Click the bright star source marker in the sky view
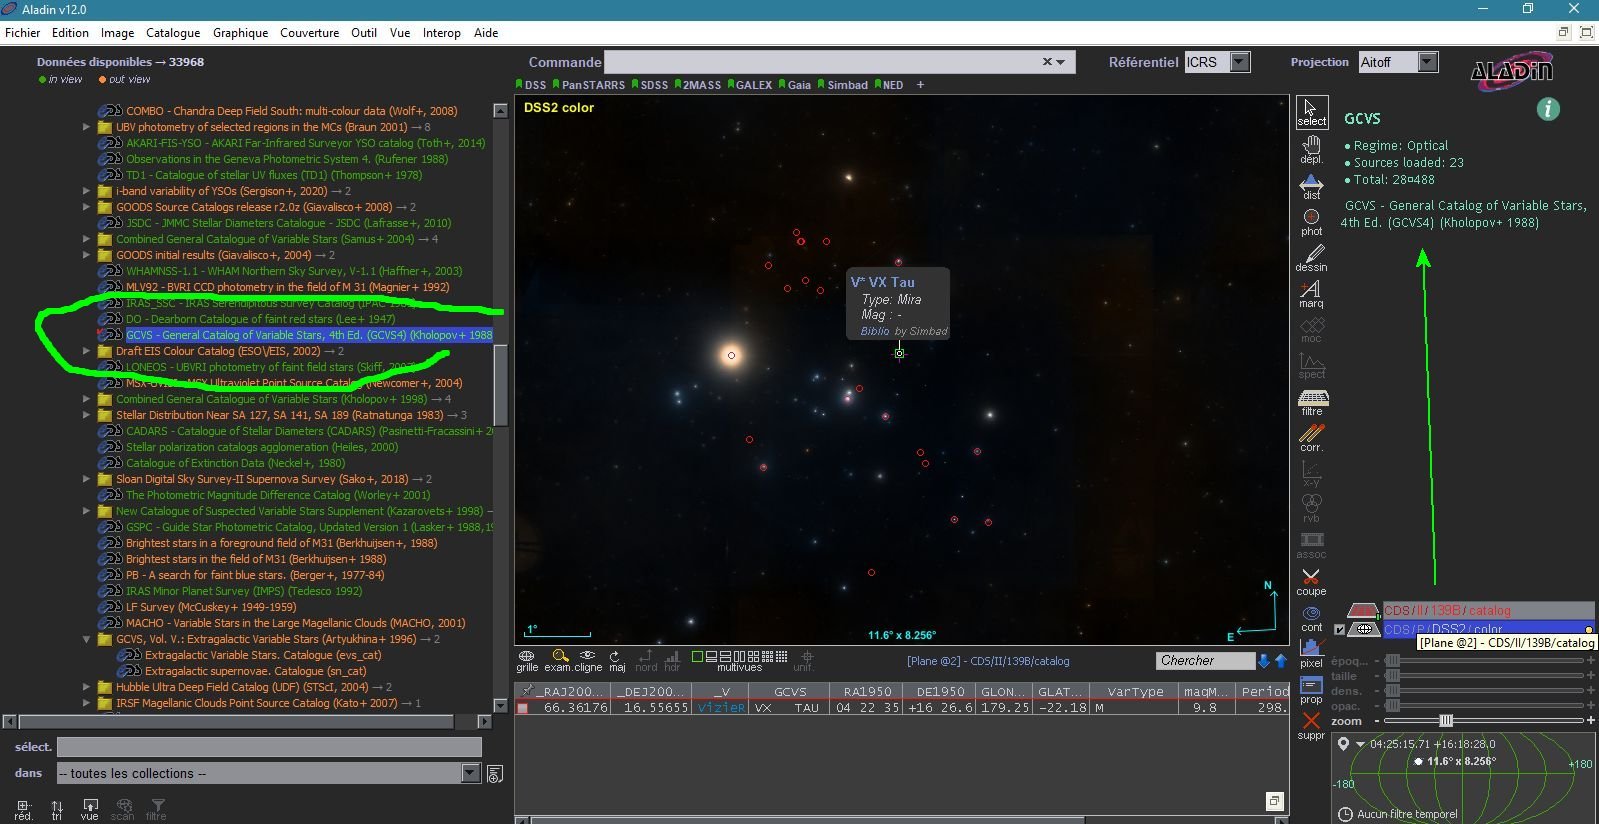The width and height of the screenshot is (1599, 824). (731, 355)
